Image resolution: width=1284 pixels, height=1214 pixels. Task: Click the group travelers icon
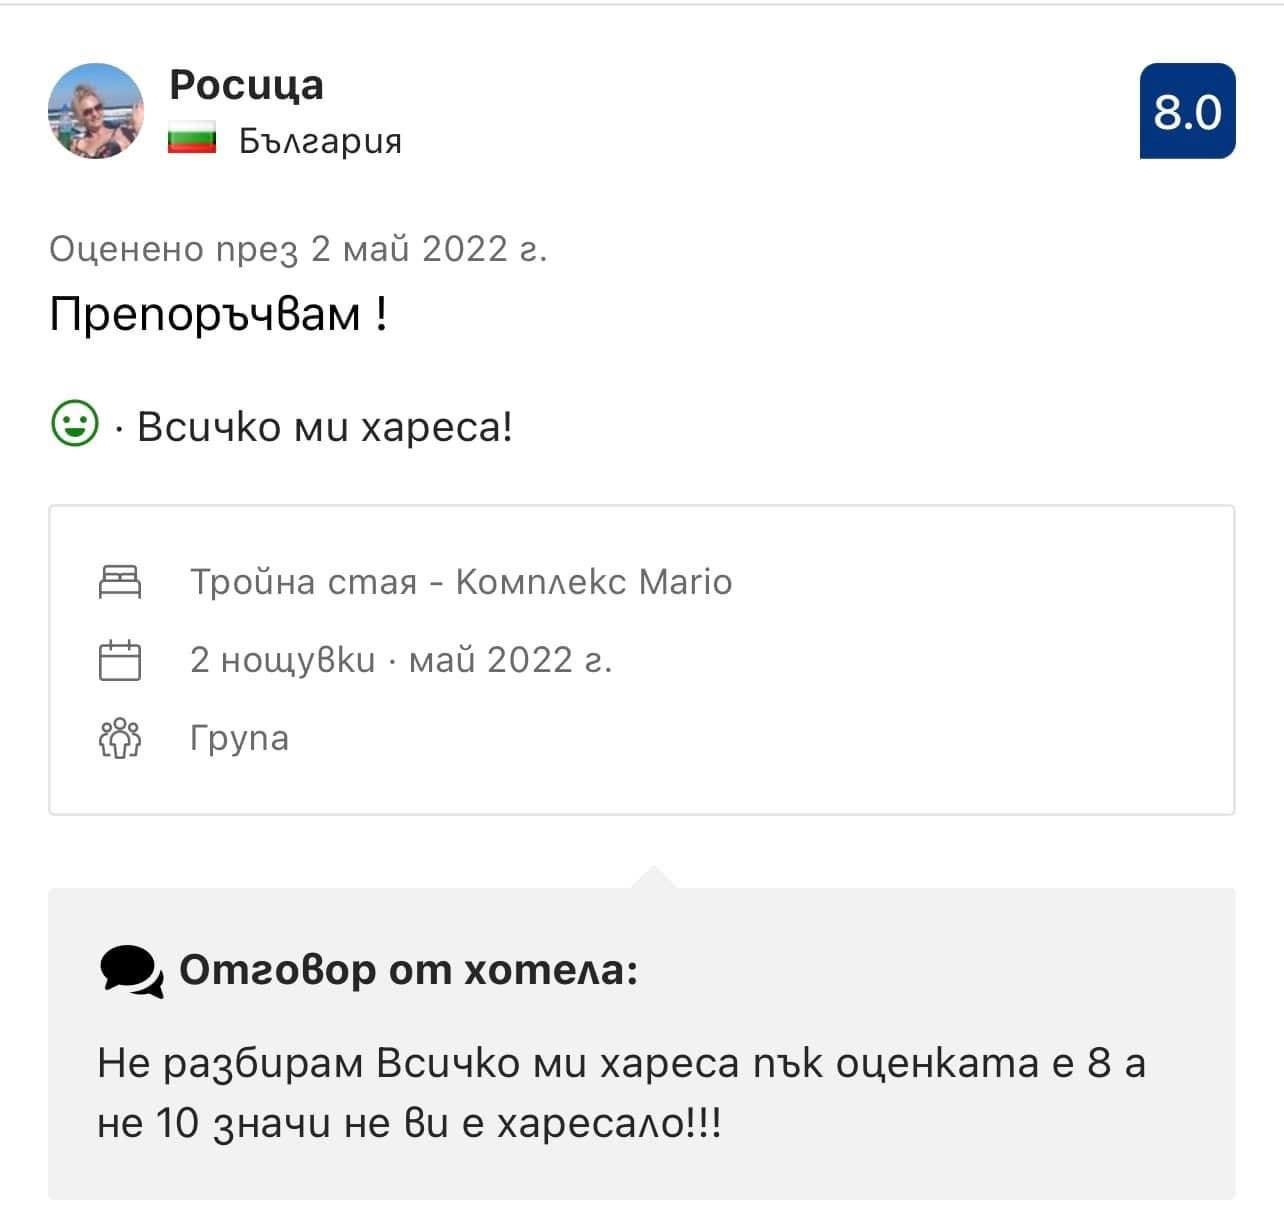[120, 738]
